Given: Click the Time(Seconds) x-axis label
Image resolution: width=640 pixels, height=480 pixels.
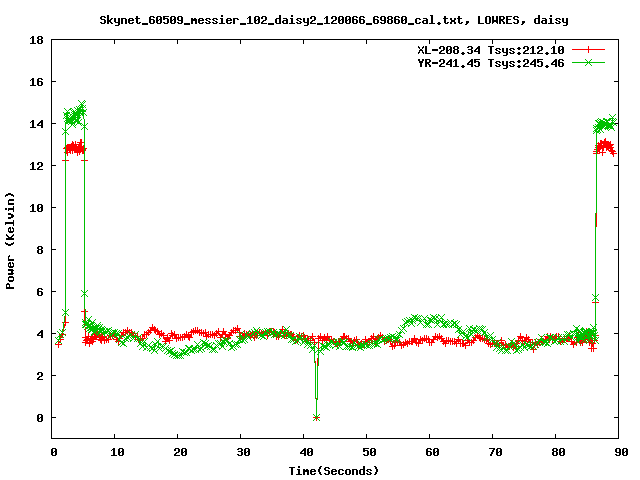Looking at the screenshot, I should coord(334,471).
